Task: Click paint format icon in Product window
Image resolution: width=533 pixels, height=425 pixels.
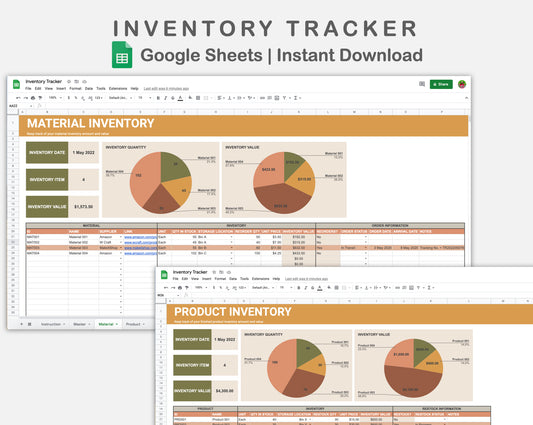Action: pos(187,288)
